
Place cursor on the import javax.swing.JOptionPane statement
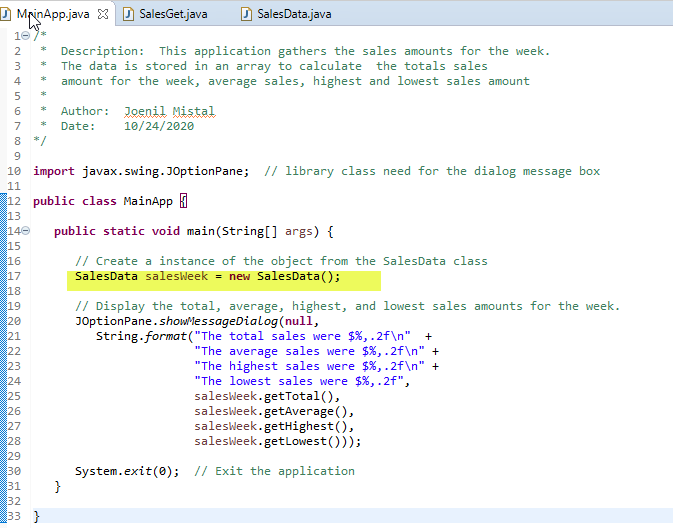coord(141,171)
